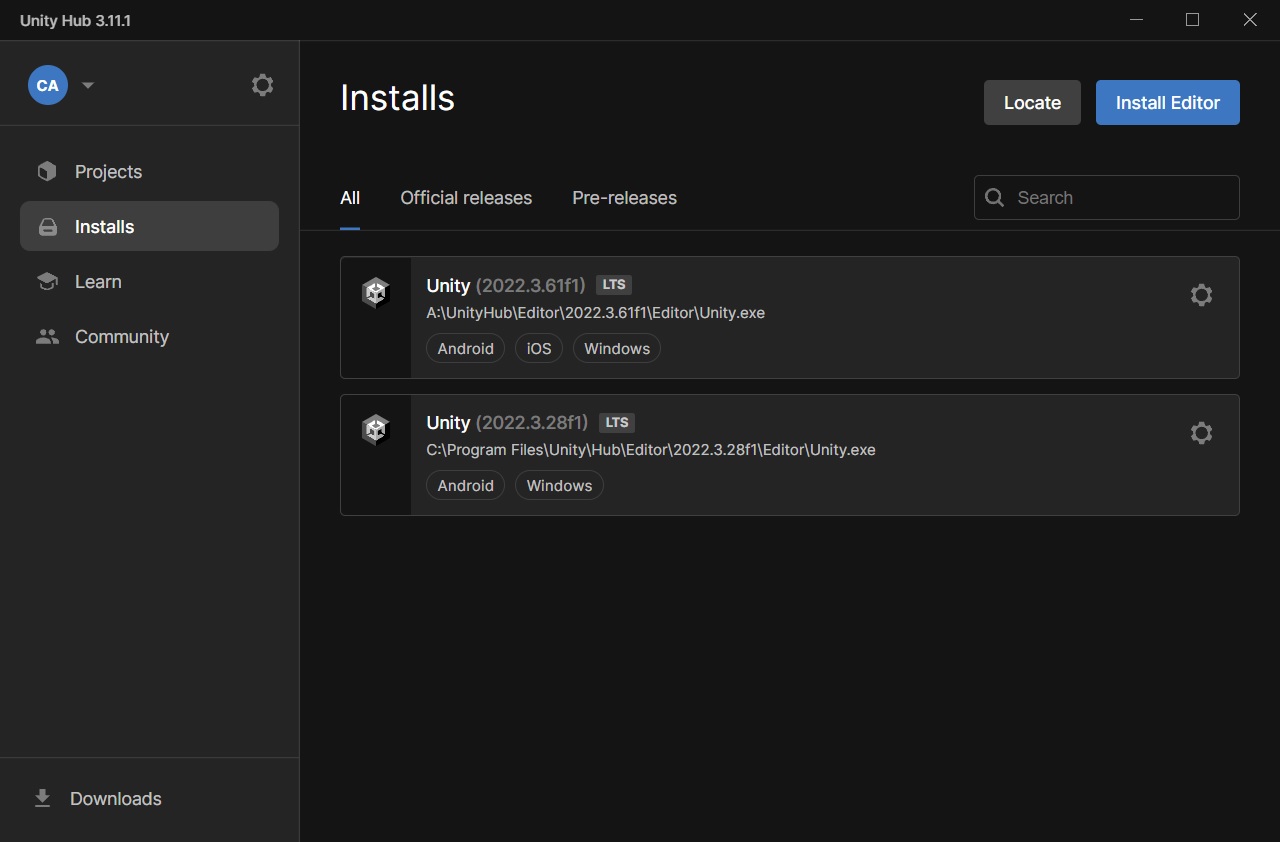
Task: Close the Unity Hub window
Action: tap(1250, 20)
